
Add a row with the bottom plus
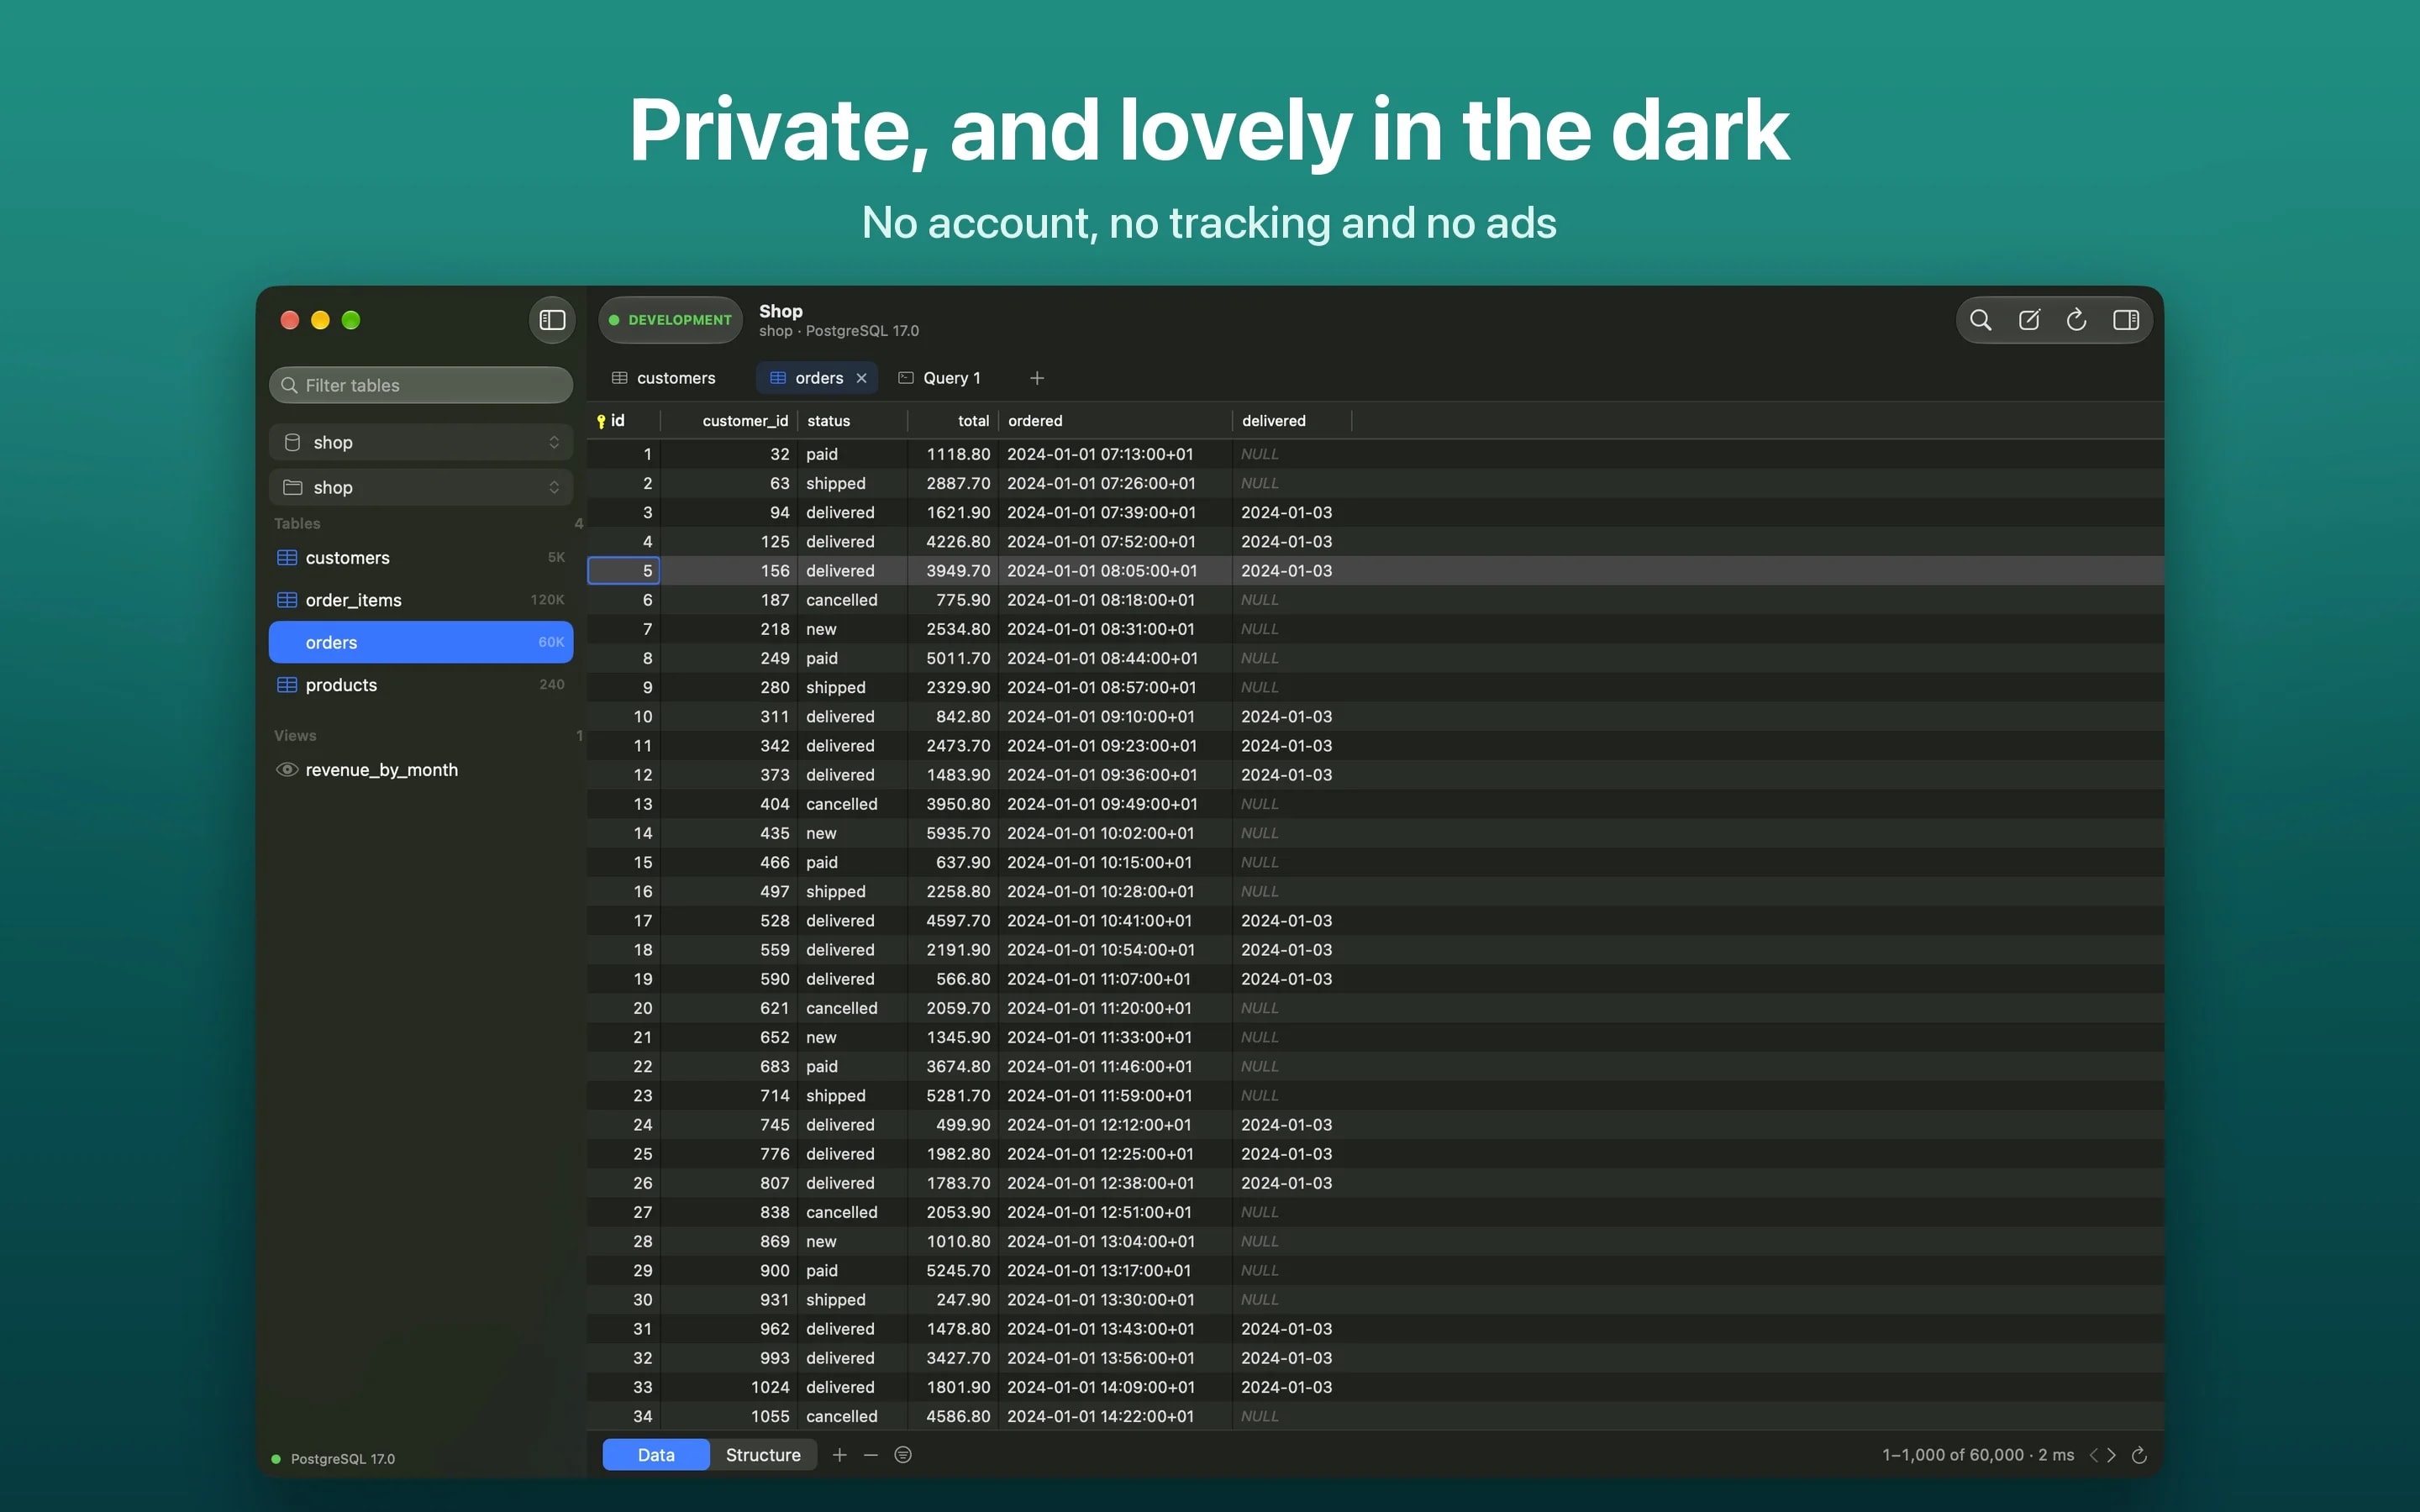click(840, 1455)
